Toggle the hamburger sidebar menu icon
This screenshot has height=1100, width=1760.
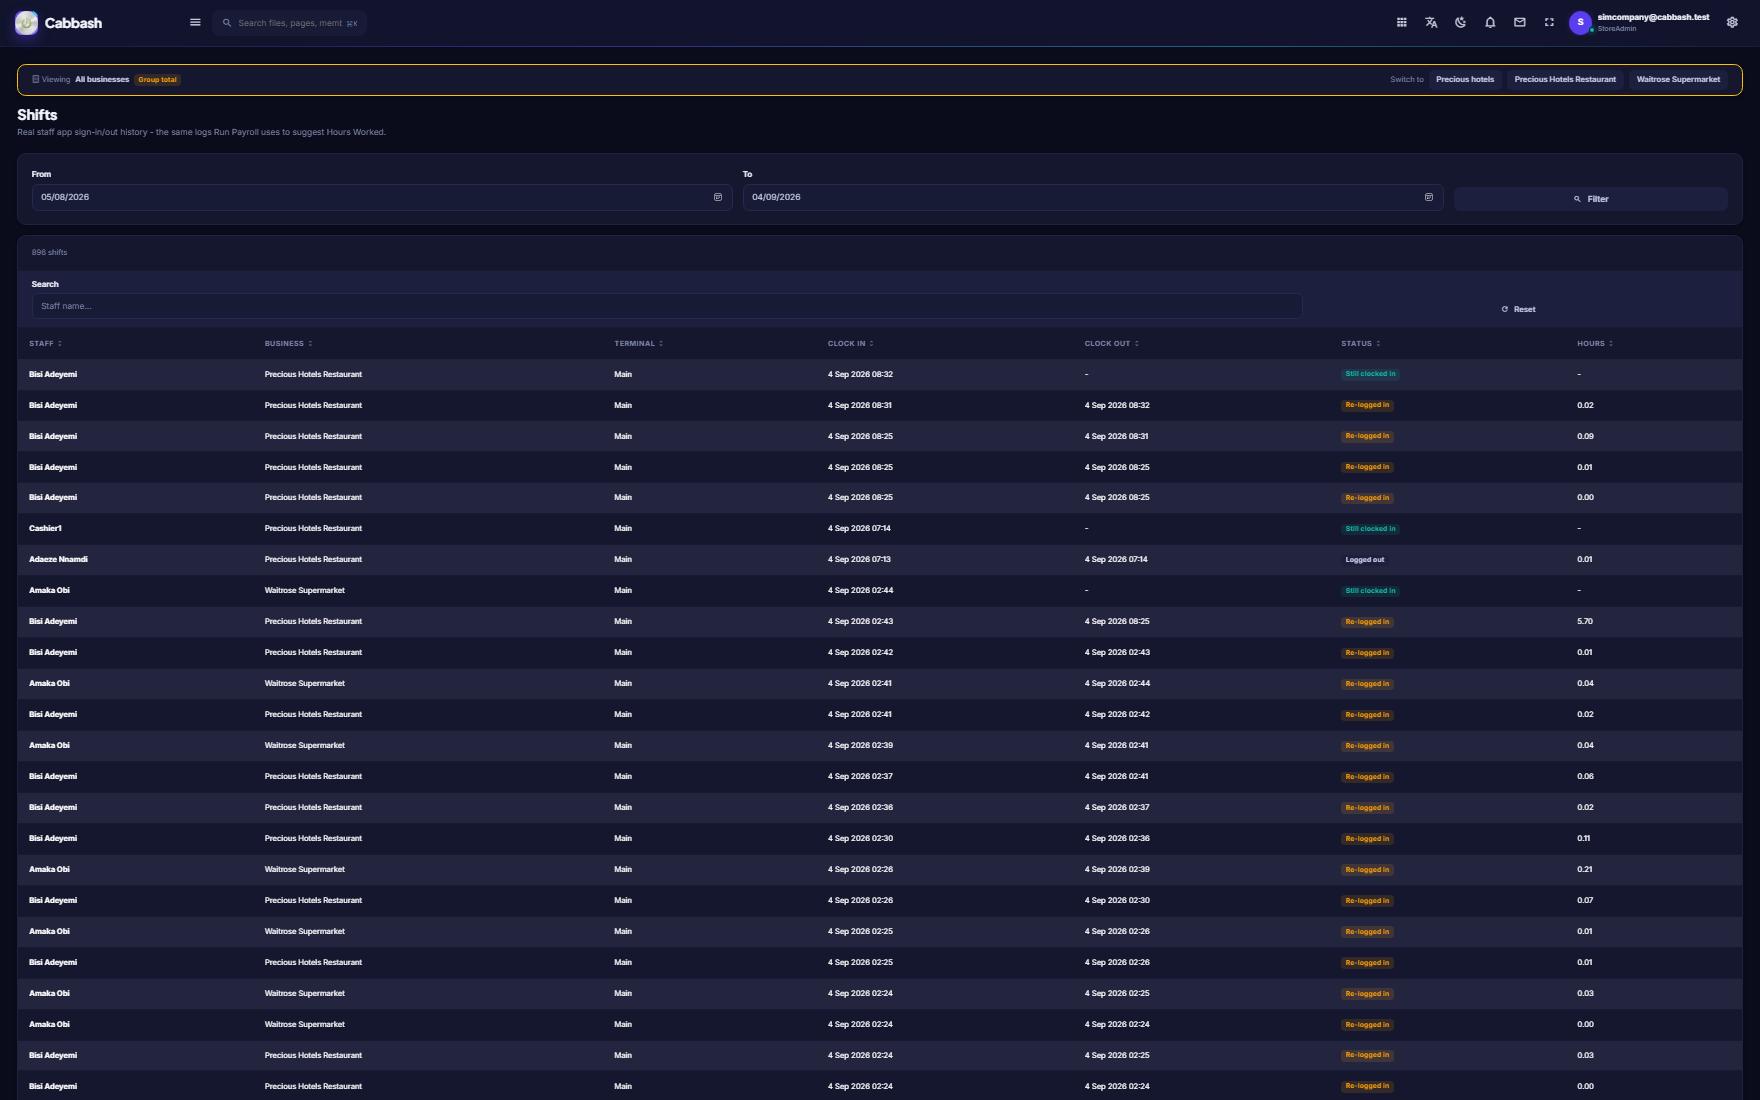pyautogui.click(x=195, y=22)
